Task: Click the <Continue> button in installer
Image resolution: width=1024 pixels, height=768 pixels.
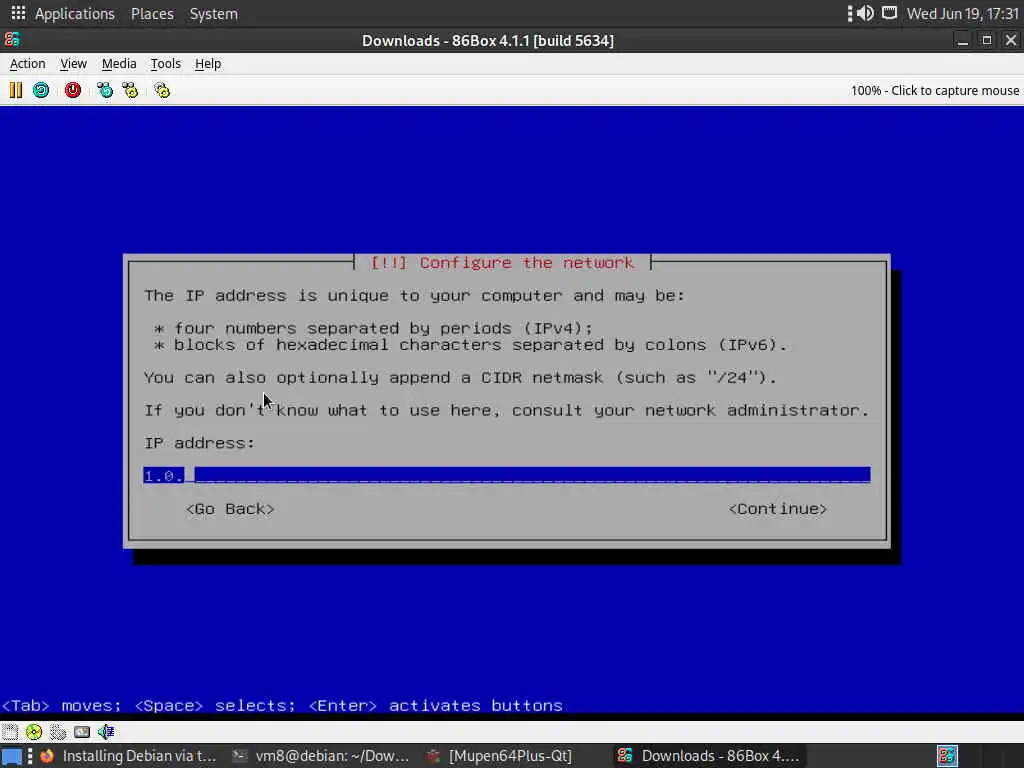Action: click(x=778, y=509)
